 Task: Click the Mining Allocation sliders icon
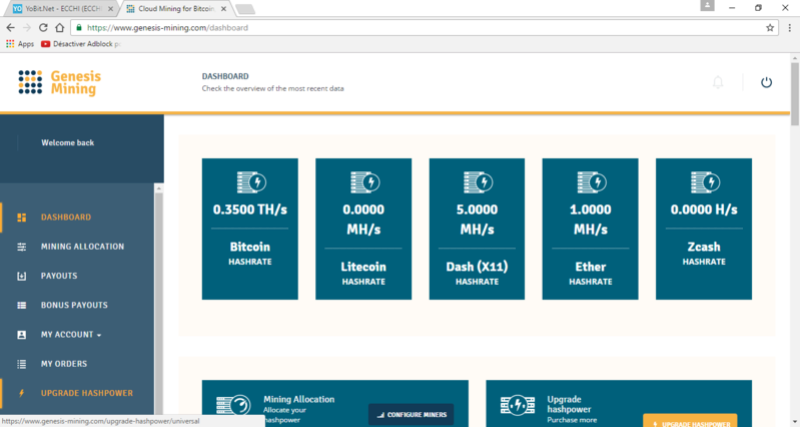coord(21,247)
